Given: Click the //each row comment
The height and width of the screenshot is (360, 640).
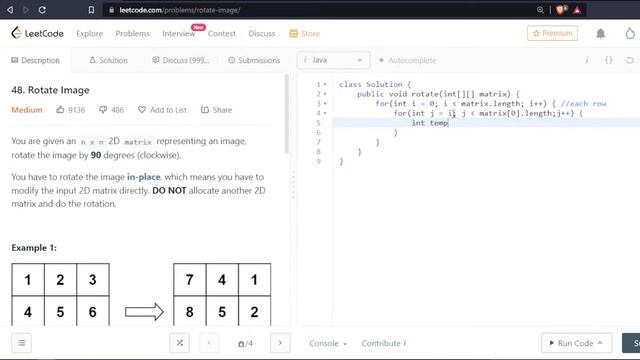Looking at the screenshot, I should coord(584,104).
